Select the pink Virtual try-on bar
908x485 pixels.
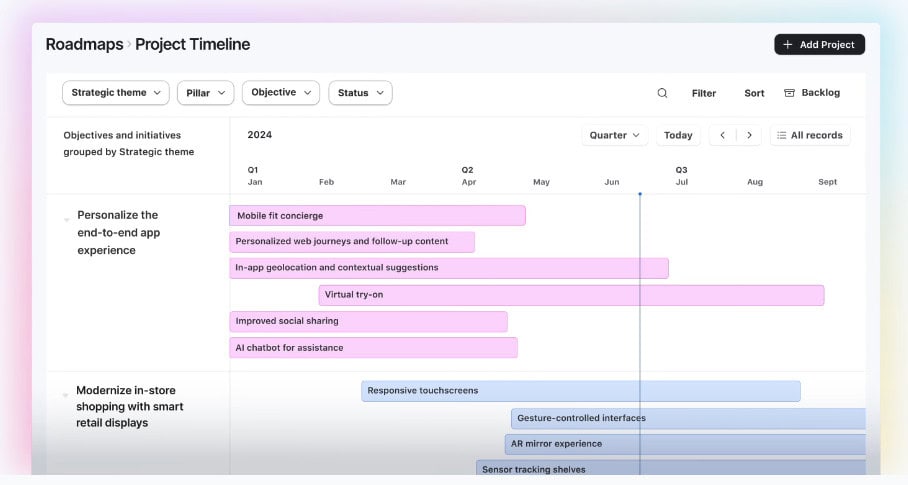tap(571, 295)
